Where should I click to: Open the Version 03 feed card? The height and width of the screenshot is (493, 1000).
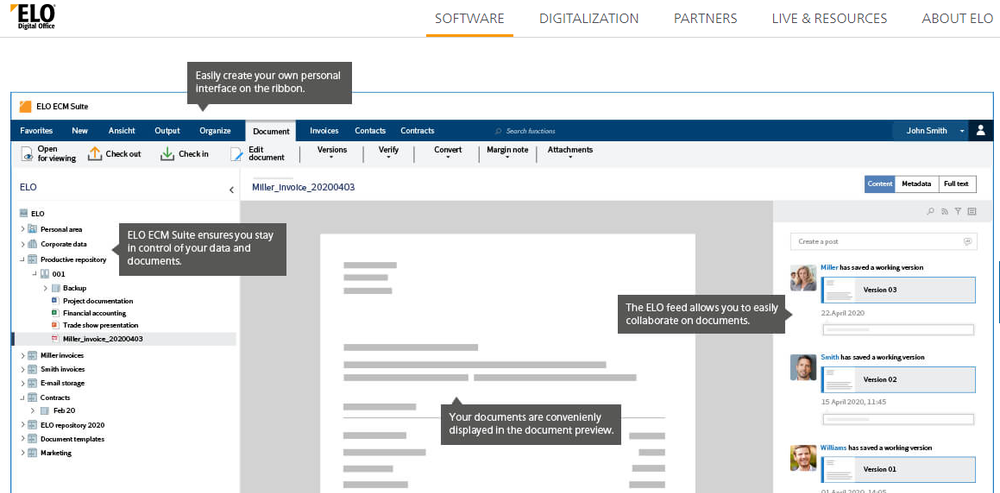(899, 290)
